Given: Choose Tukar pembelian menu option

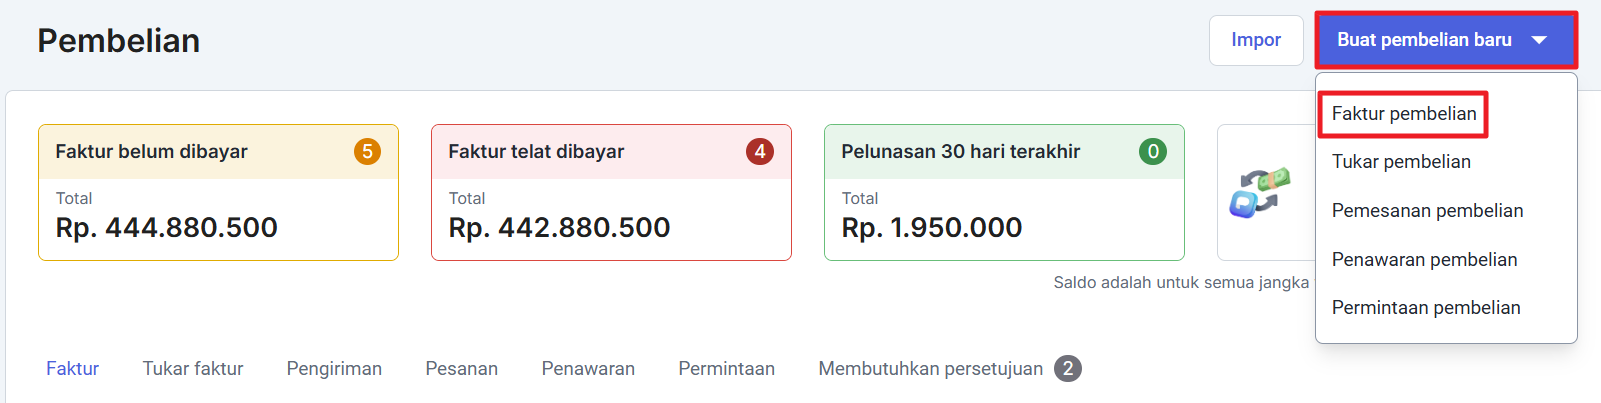Looking at the screenshot, I should point(1401,162).
